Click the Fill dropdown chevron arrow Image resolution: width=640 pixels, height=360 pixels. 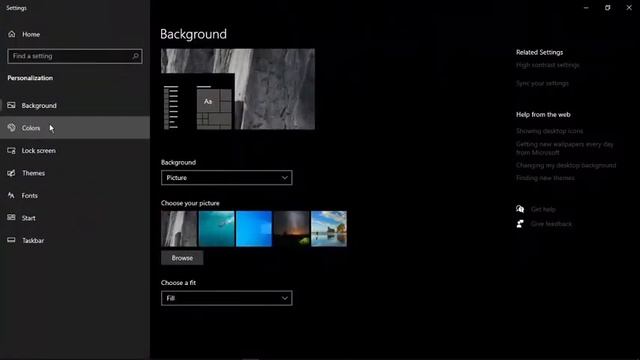pyautogui.click(x=284, y=298)
